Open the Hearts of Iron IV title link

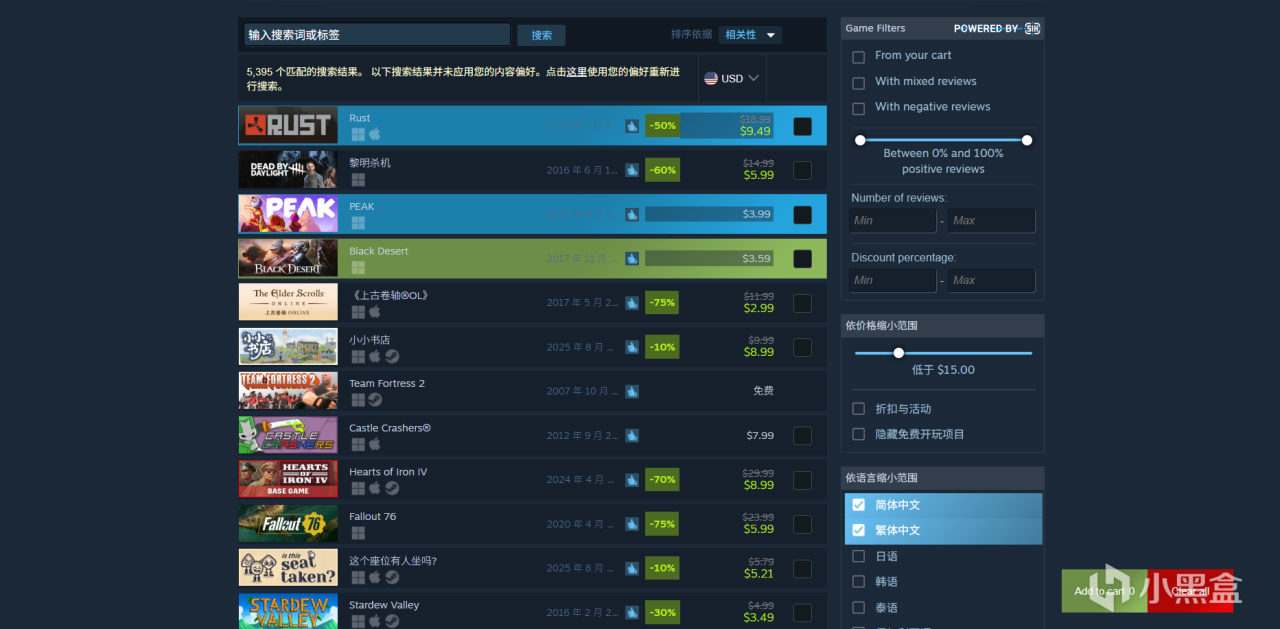388,472
